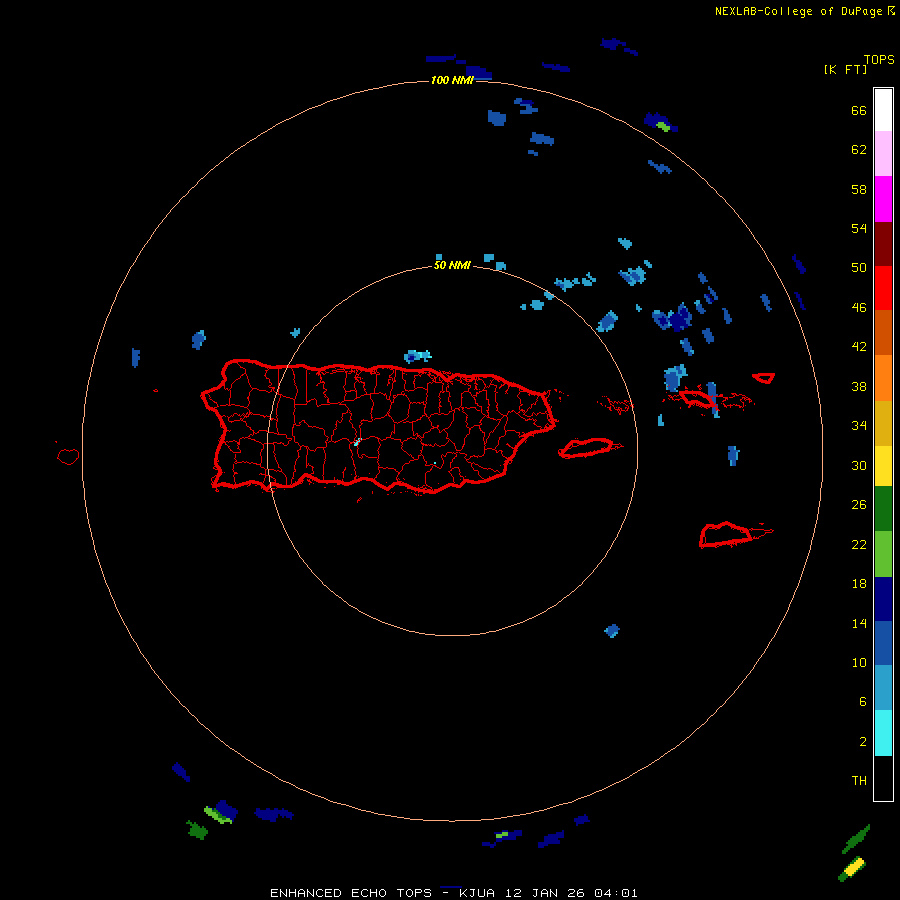This screenshot has width=900, height=900.
Task: Click the "2" legend label
Action: [862, 742]
